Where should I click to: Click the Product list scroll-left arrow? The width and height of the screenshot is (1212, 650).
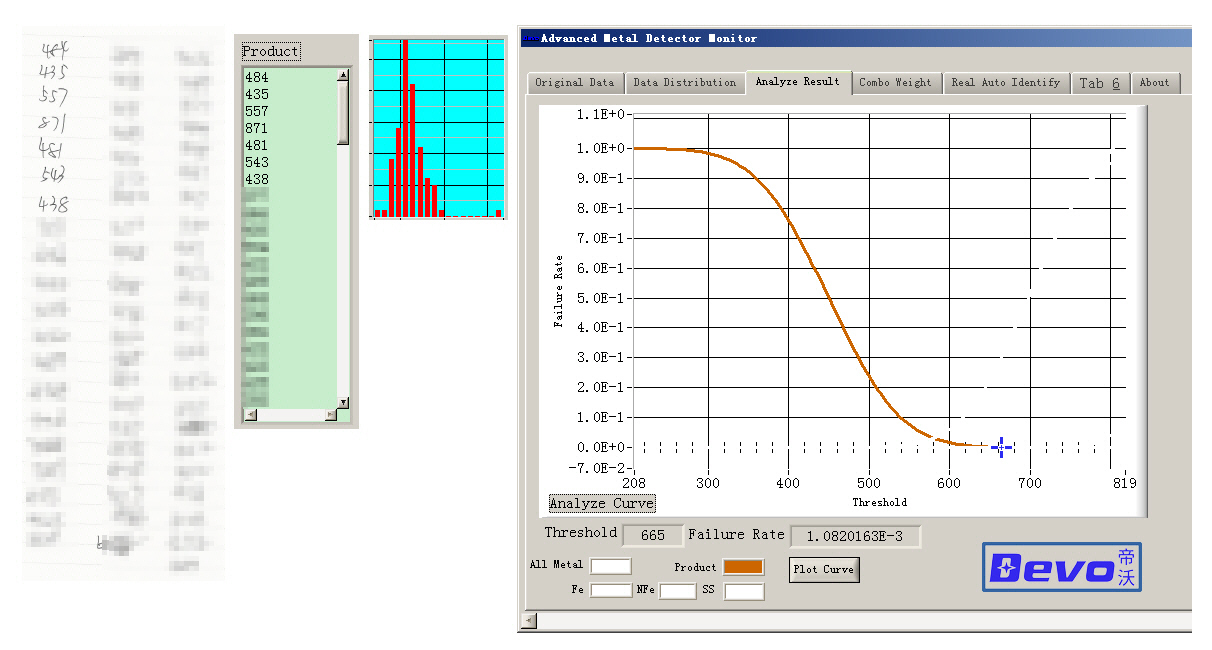click(250, 415)
